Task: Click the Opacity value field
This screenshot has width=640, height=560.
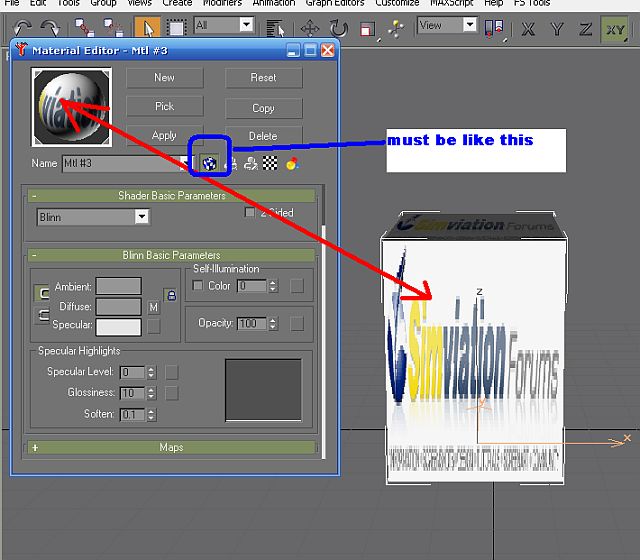Action: tap(252, 324)
